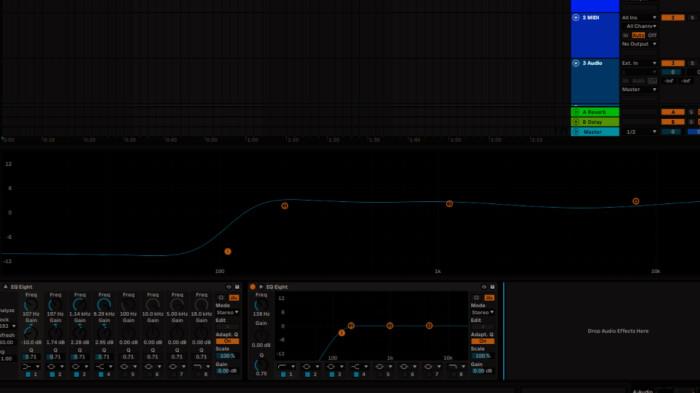Toggle band 3 activator in second EQ Eight
The height and width of the screenshot is (393, 700).
[333, 374]
